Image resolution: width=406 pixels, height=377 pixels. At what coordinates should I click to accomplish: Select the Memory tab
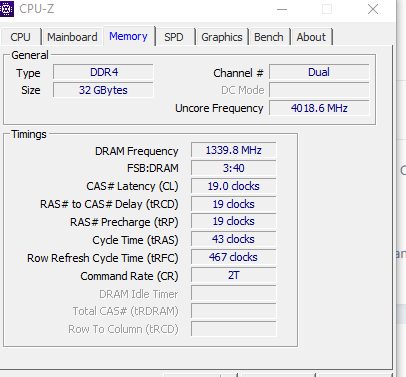(x=128, y=36)
